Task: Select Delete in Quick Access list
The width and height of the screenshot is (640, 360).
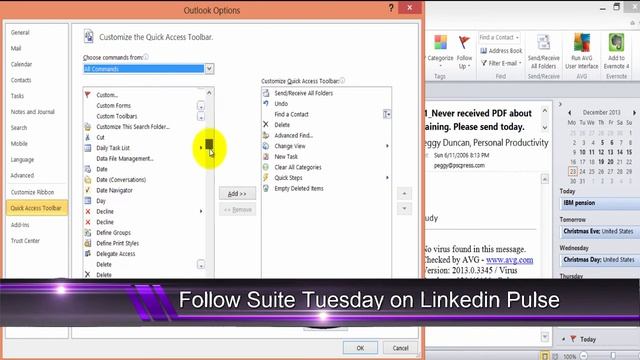Action: coord(282,125)
